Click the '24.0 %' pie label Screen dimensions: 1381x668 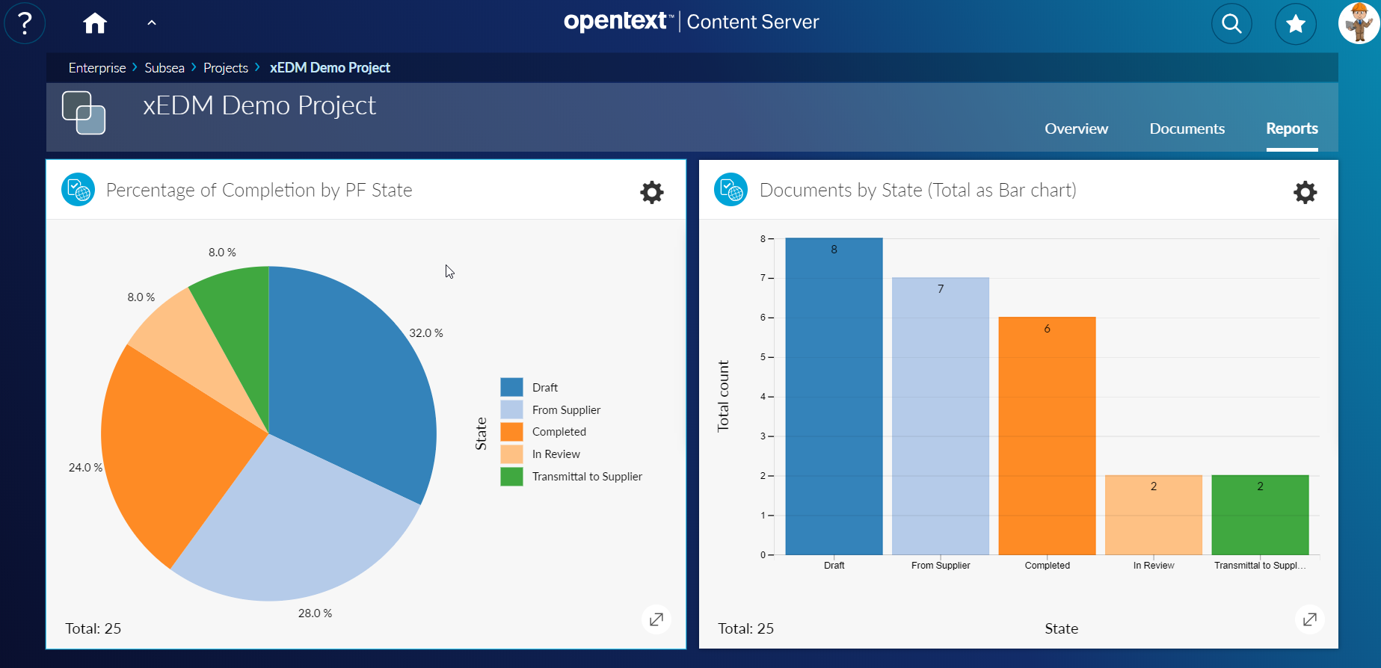[x=86, y=467]
